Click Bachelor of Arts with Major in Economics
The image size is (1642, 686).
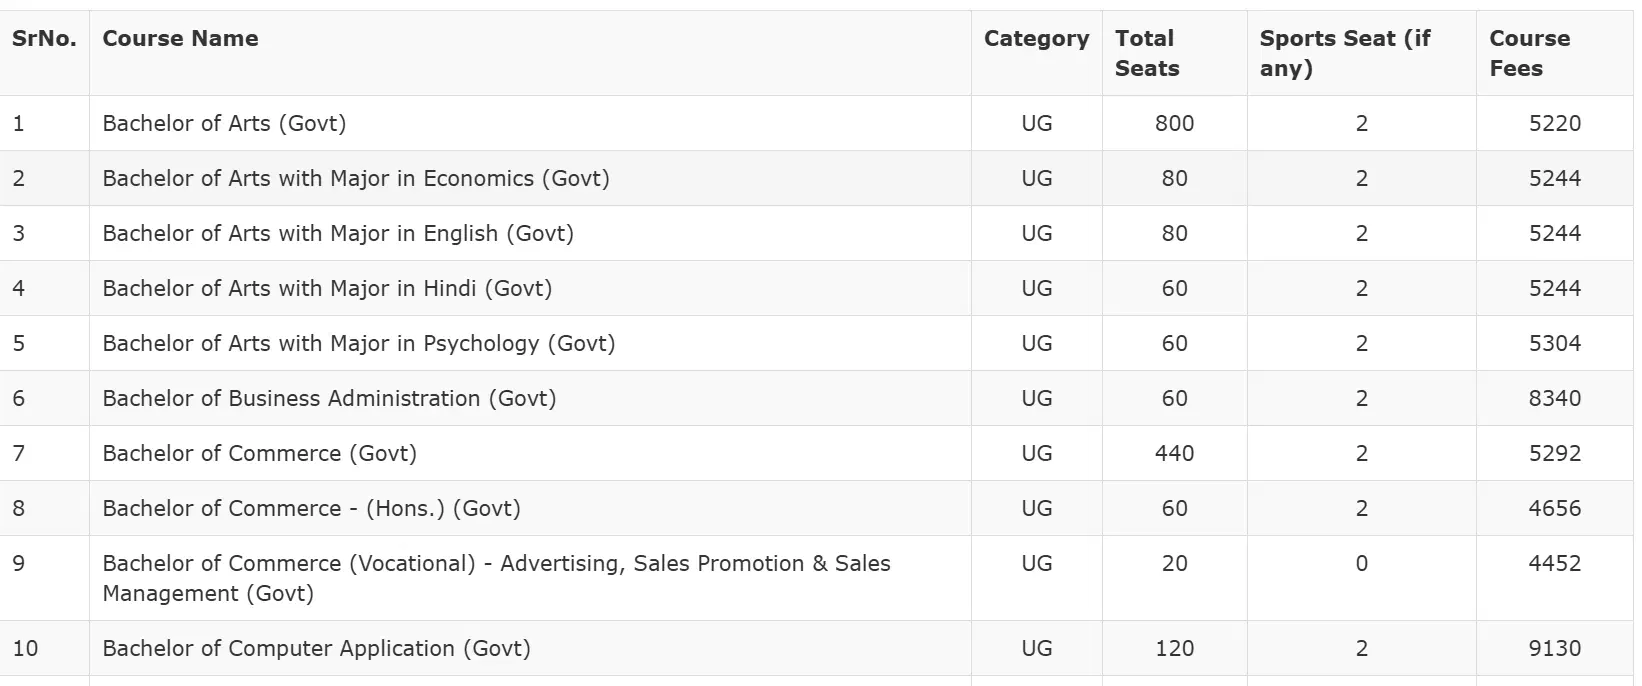click(355, 179)
